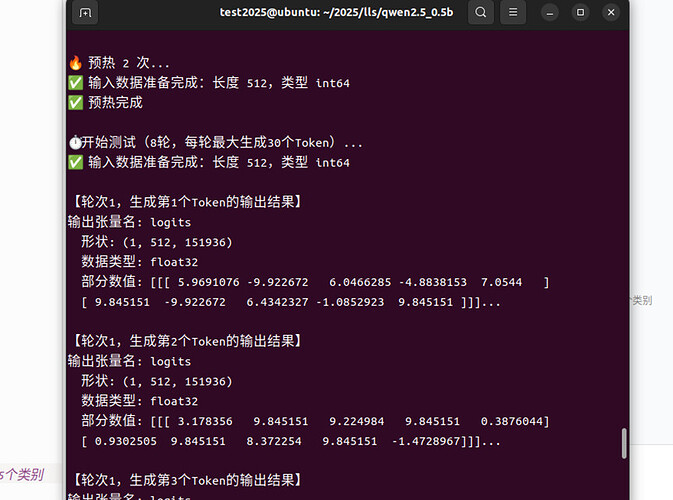Click the 【轮次1，生成第3个Token的输出结果】 heading
Image resolution: width=673 pixels, height=500 pixels.
[x=188, y=480]
